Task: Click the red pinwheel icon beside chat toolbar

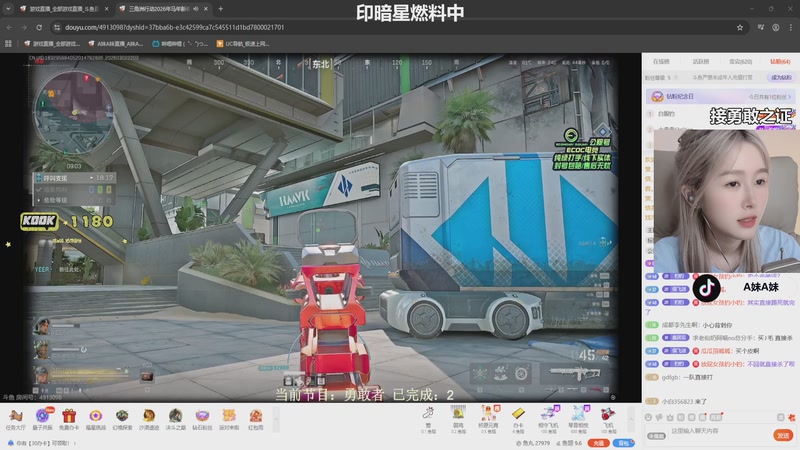Action: 791,417
